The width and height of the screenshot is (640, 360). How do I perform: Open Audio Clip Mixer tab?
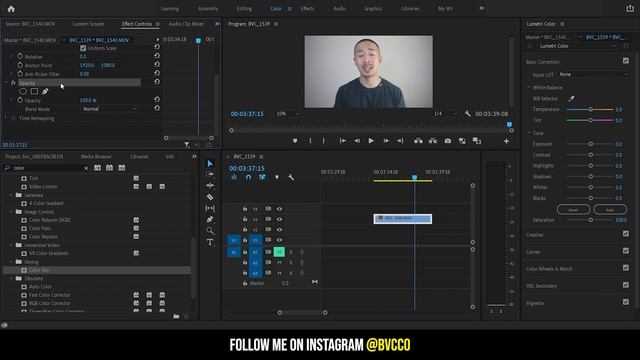186,24
